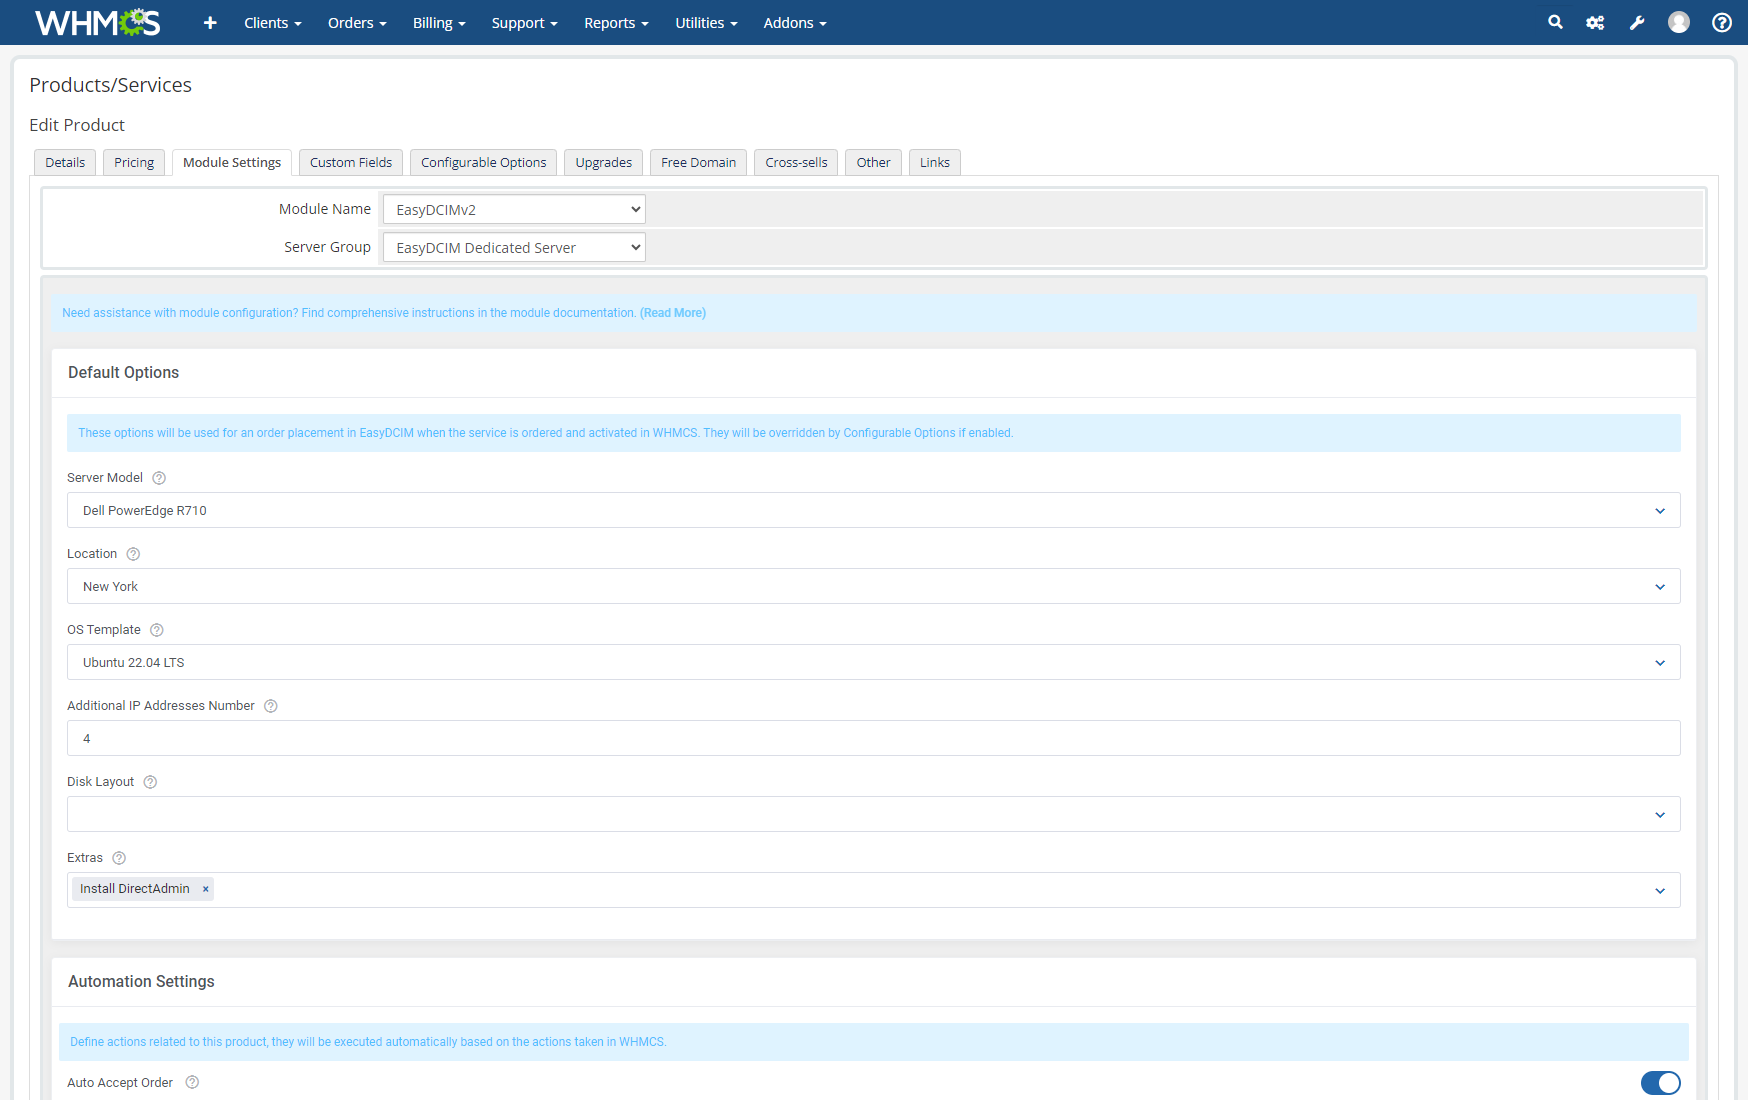
Task: Open the Module Name dropdown
Action: pyautogui.click(x=513, y=209)
